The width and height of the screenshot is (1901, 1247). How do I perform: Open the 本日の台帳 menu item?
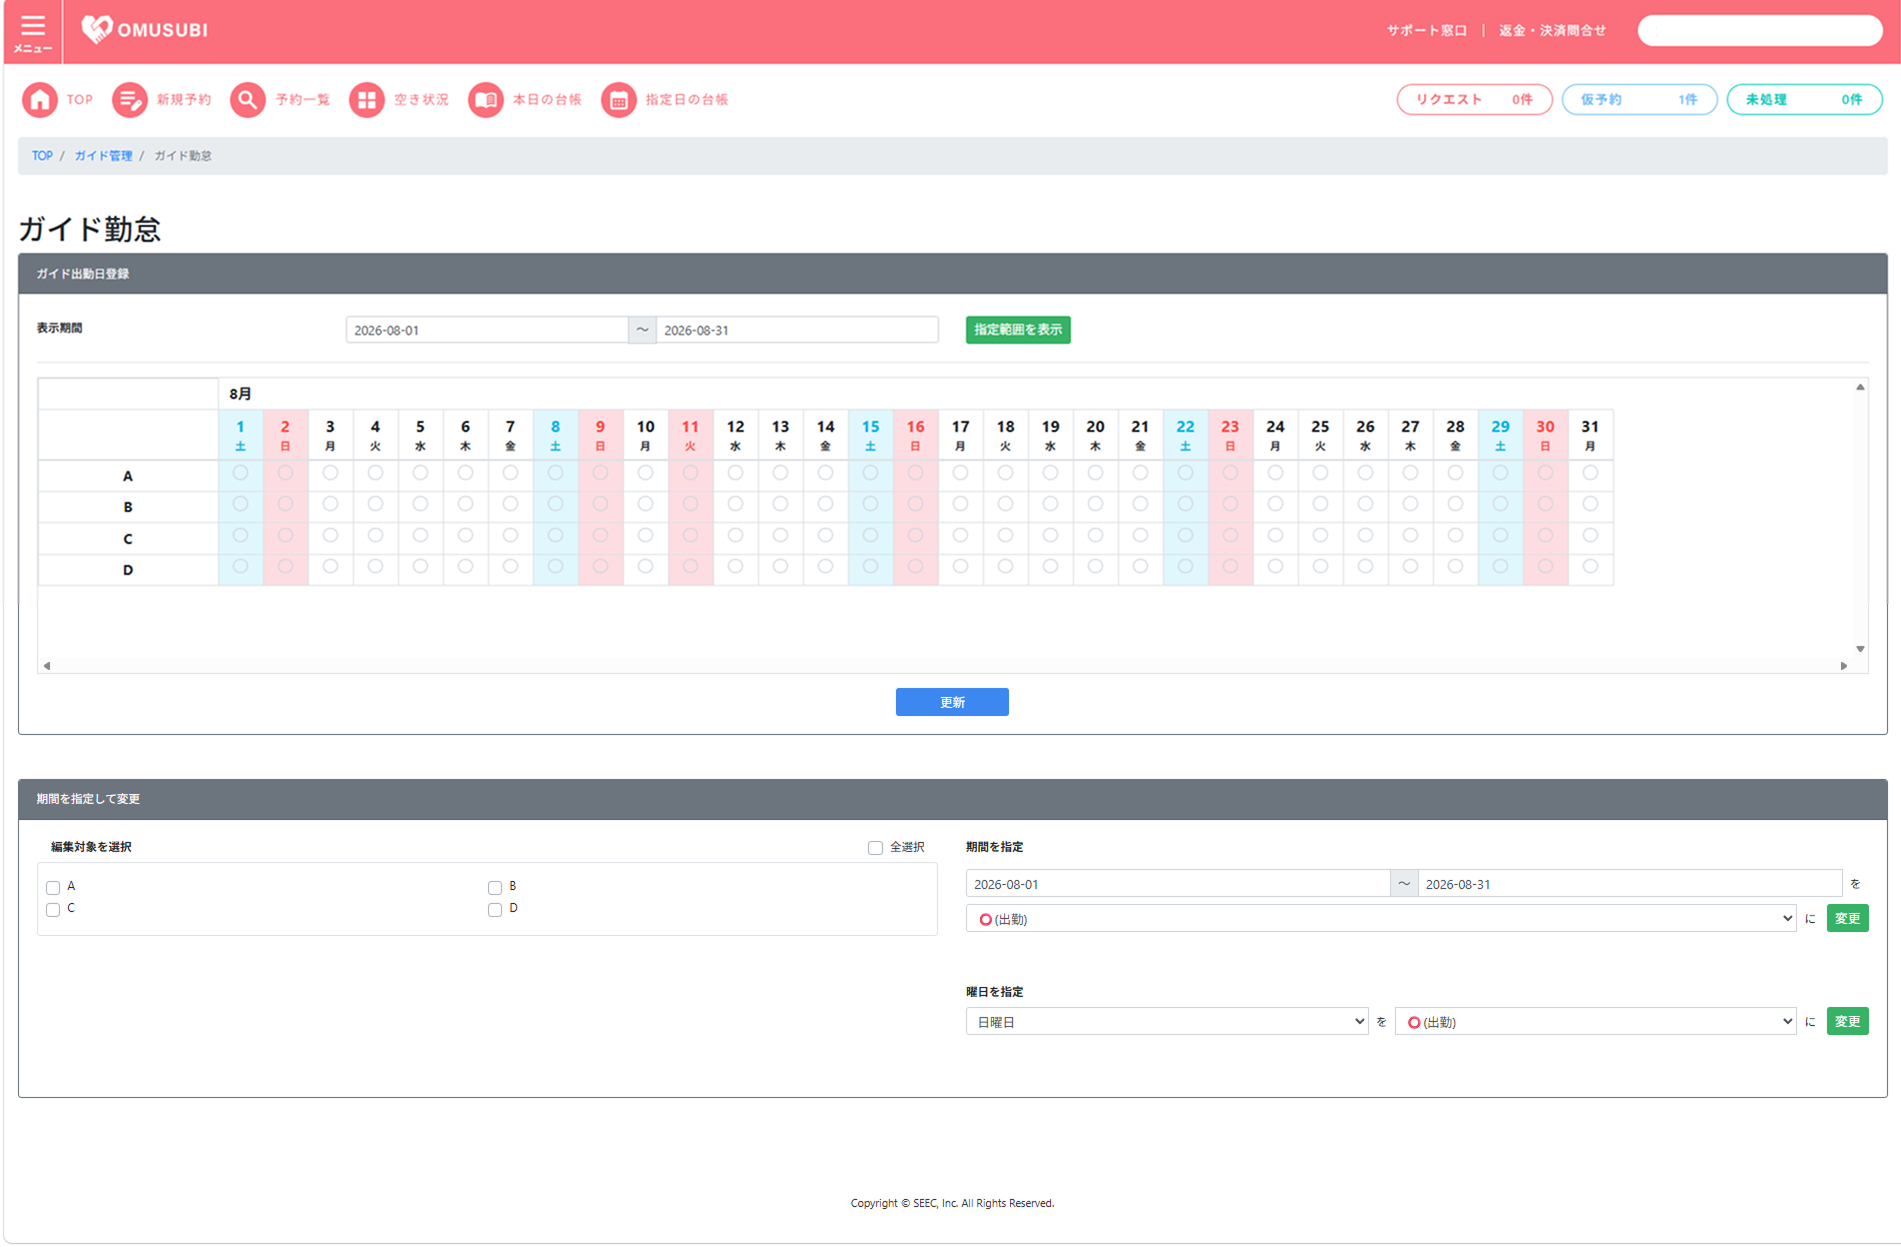pos(547,100)
